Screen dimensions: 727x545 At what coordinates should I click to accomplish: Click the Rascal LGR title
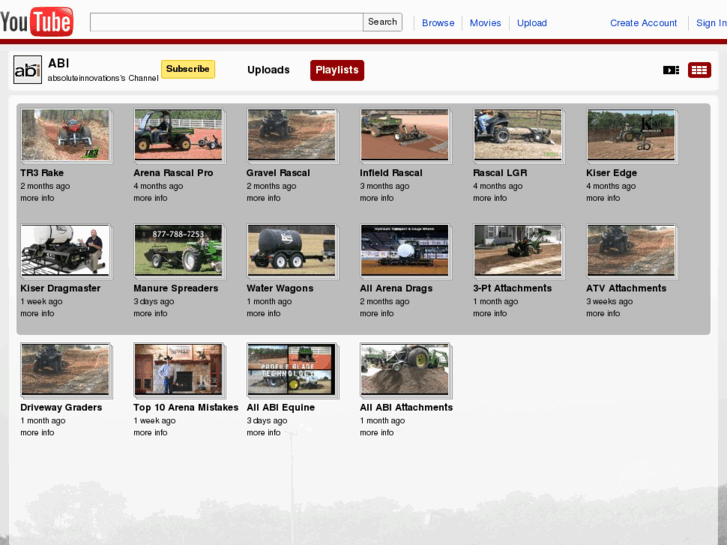500,173
